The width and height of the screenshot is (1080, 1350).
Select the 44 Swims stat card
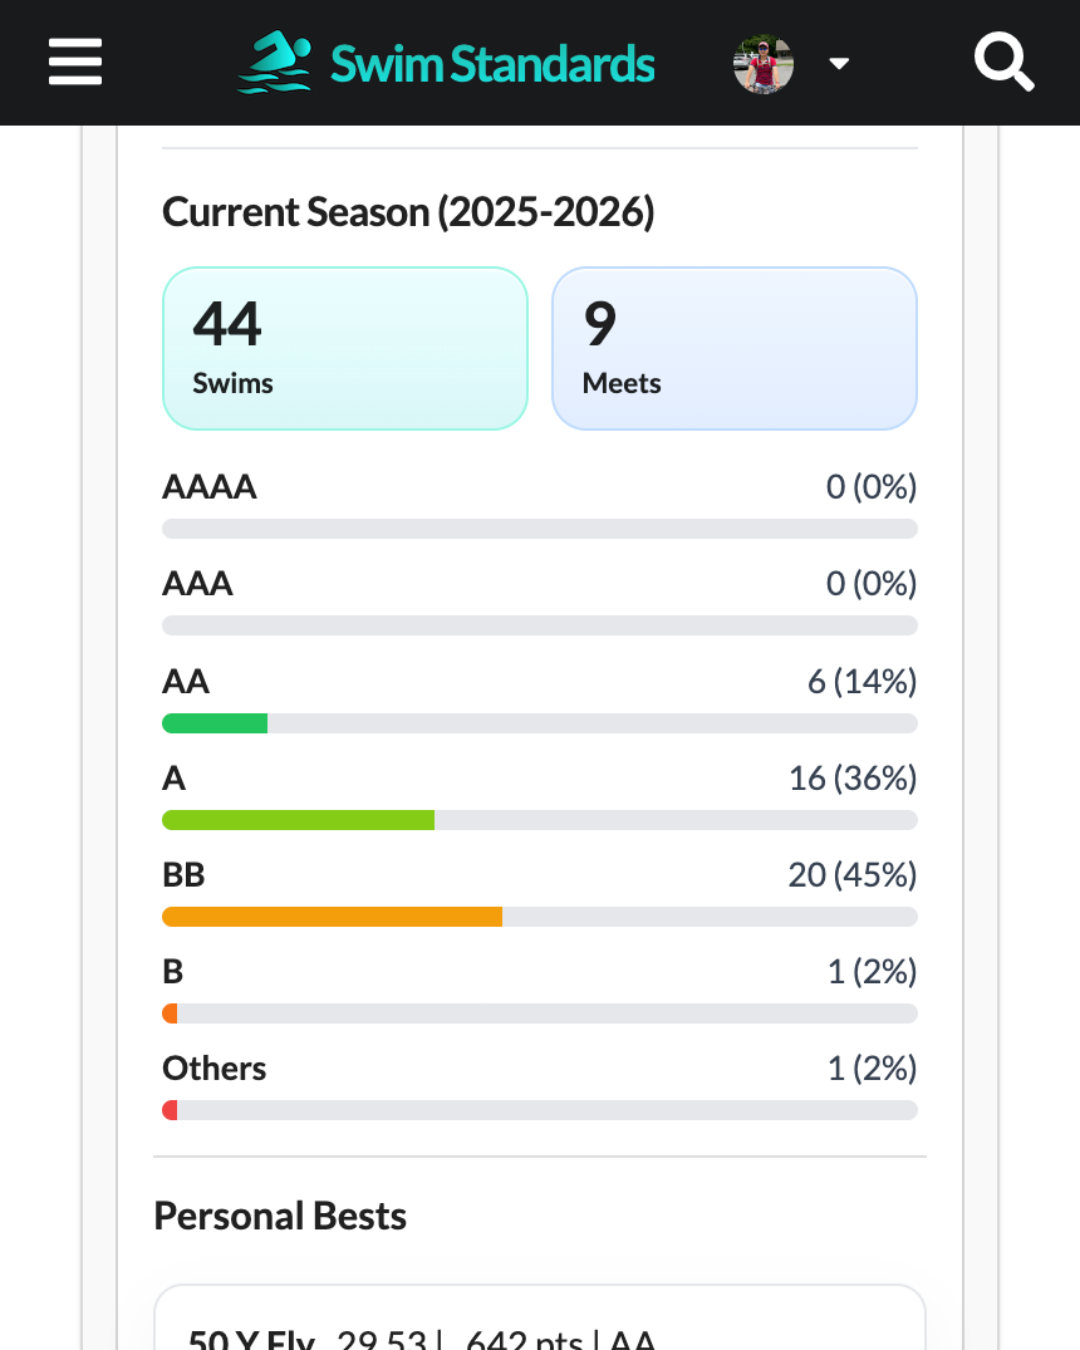click(345, 348)
